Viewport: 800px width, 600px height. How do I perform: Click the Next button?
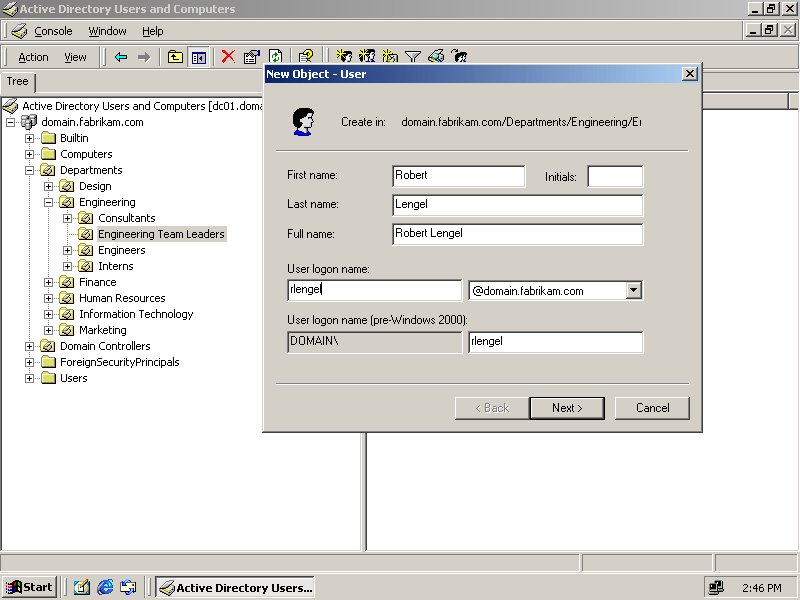coord(567,408)
